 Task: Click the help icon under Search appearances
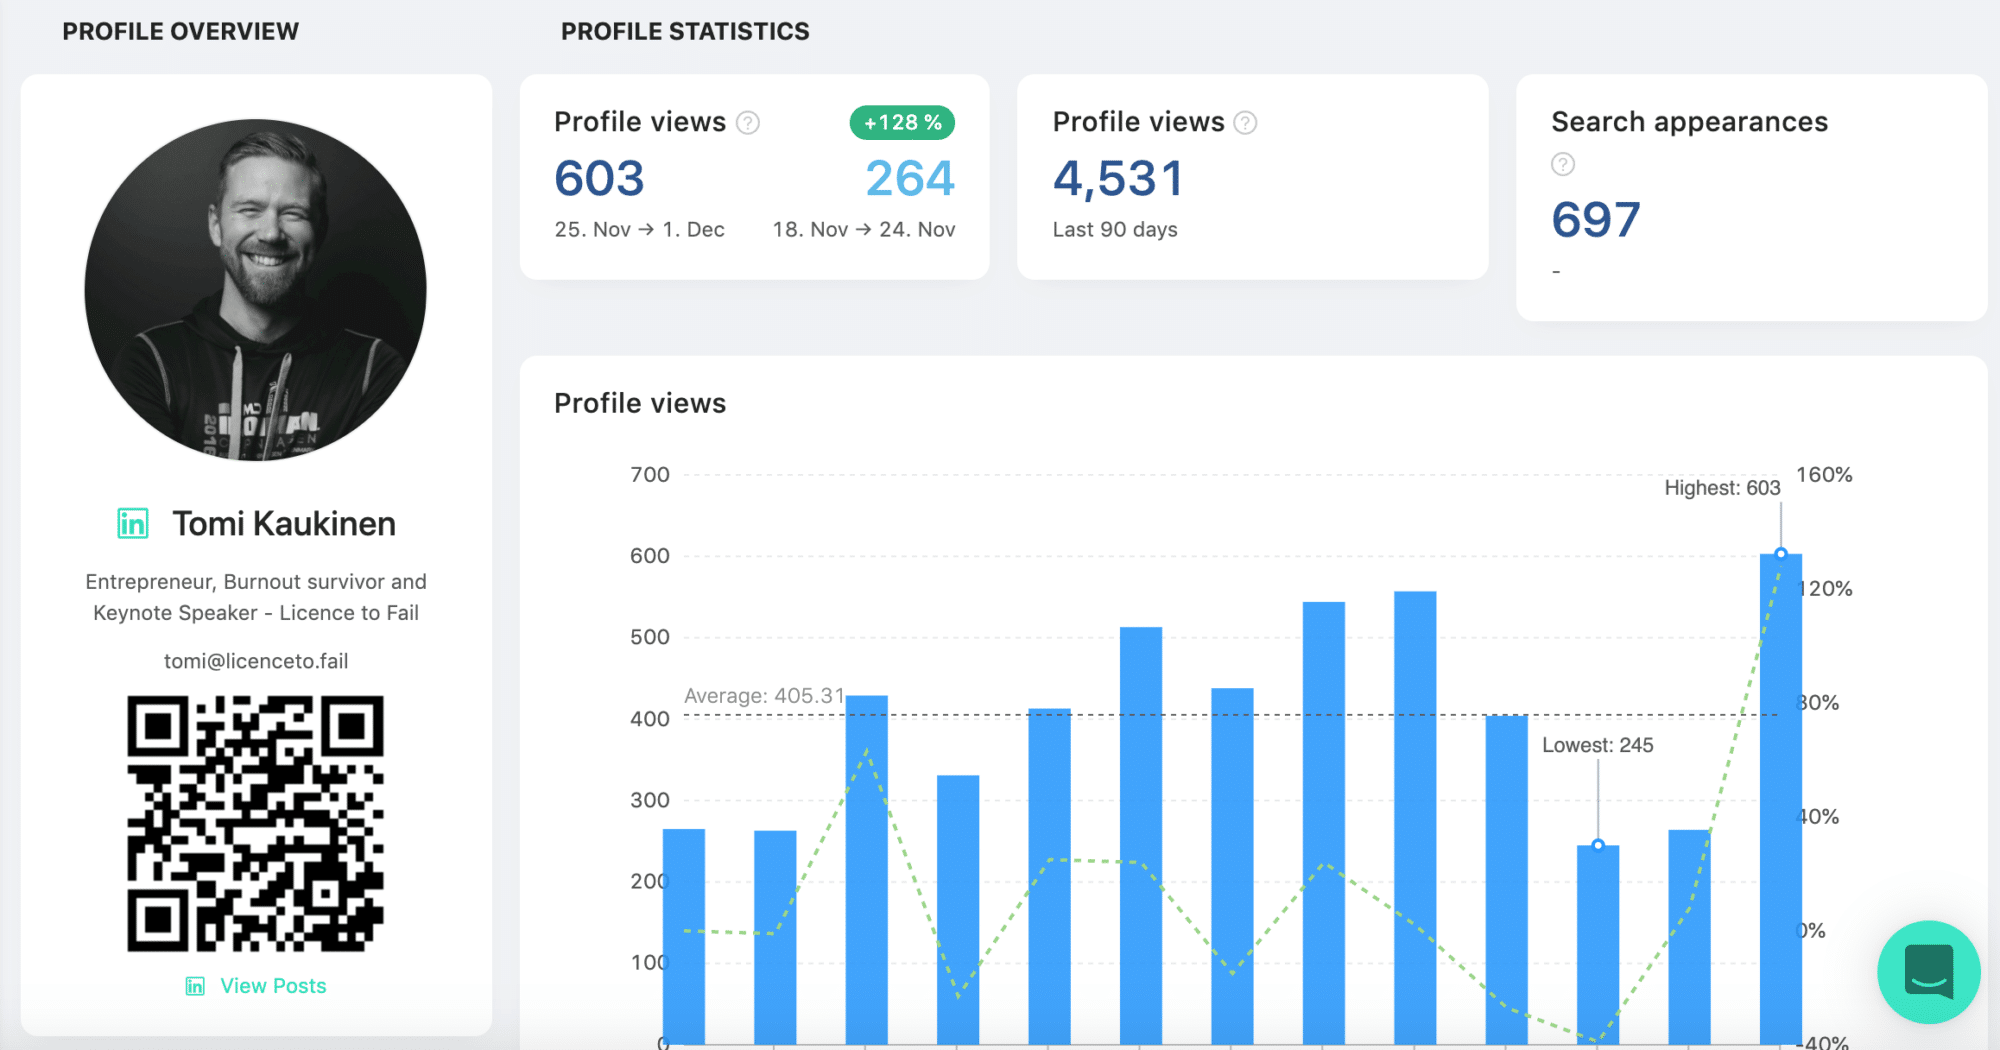[1563, 164]
